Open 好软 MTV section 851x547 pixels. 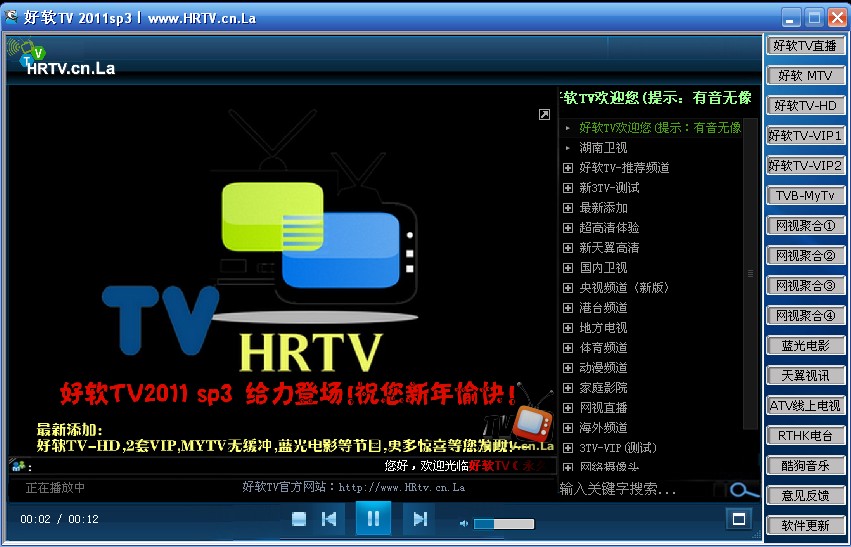tap(805, 75)
